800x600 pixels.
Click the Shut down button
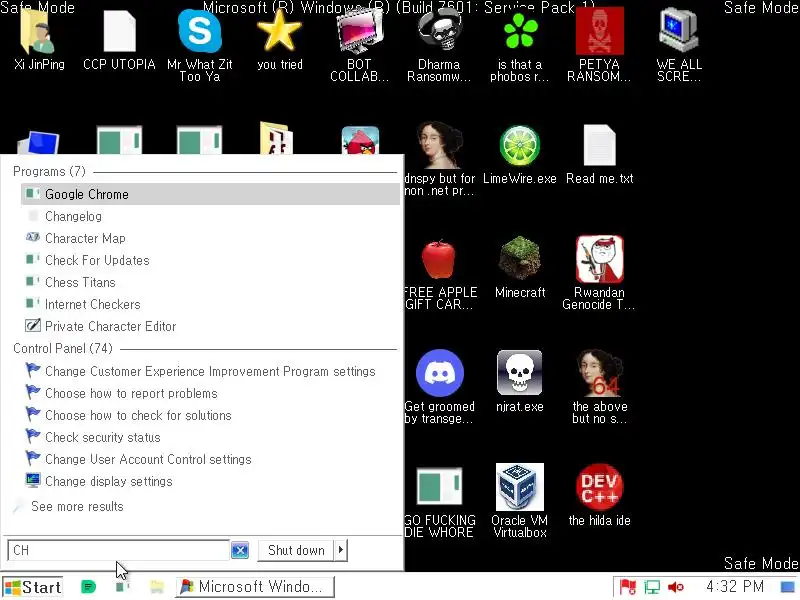[296, 550]
